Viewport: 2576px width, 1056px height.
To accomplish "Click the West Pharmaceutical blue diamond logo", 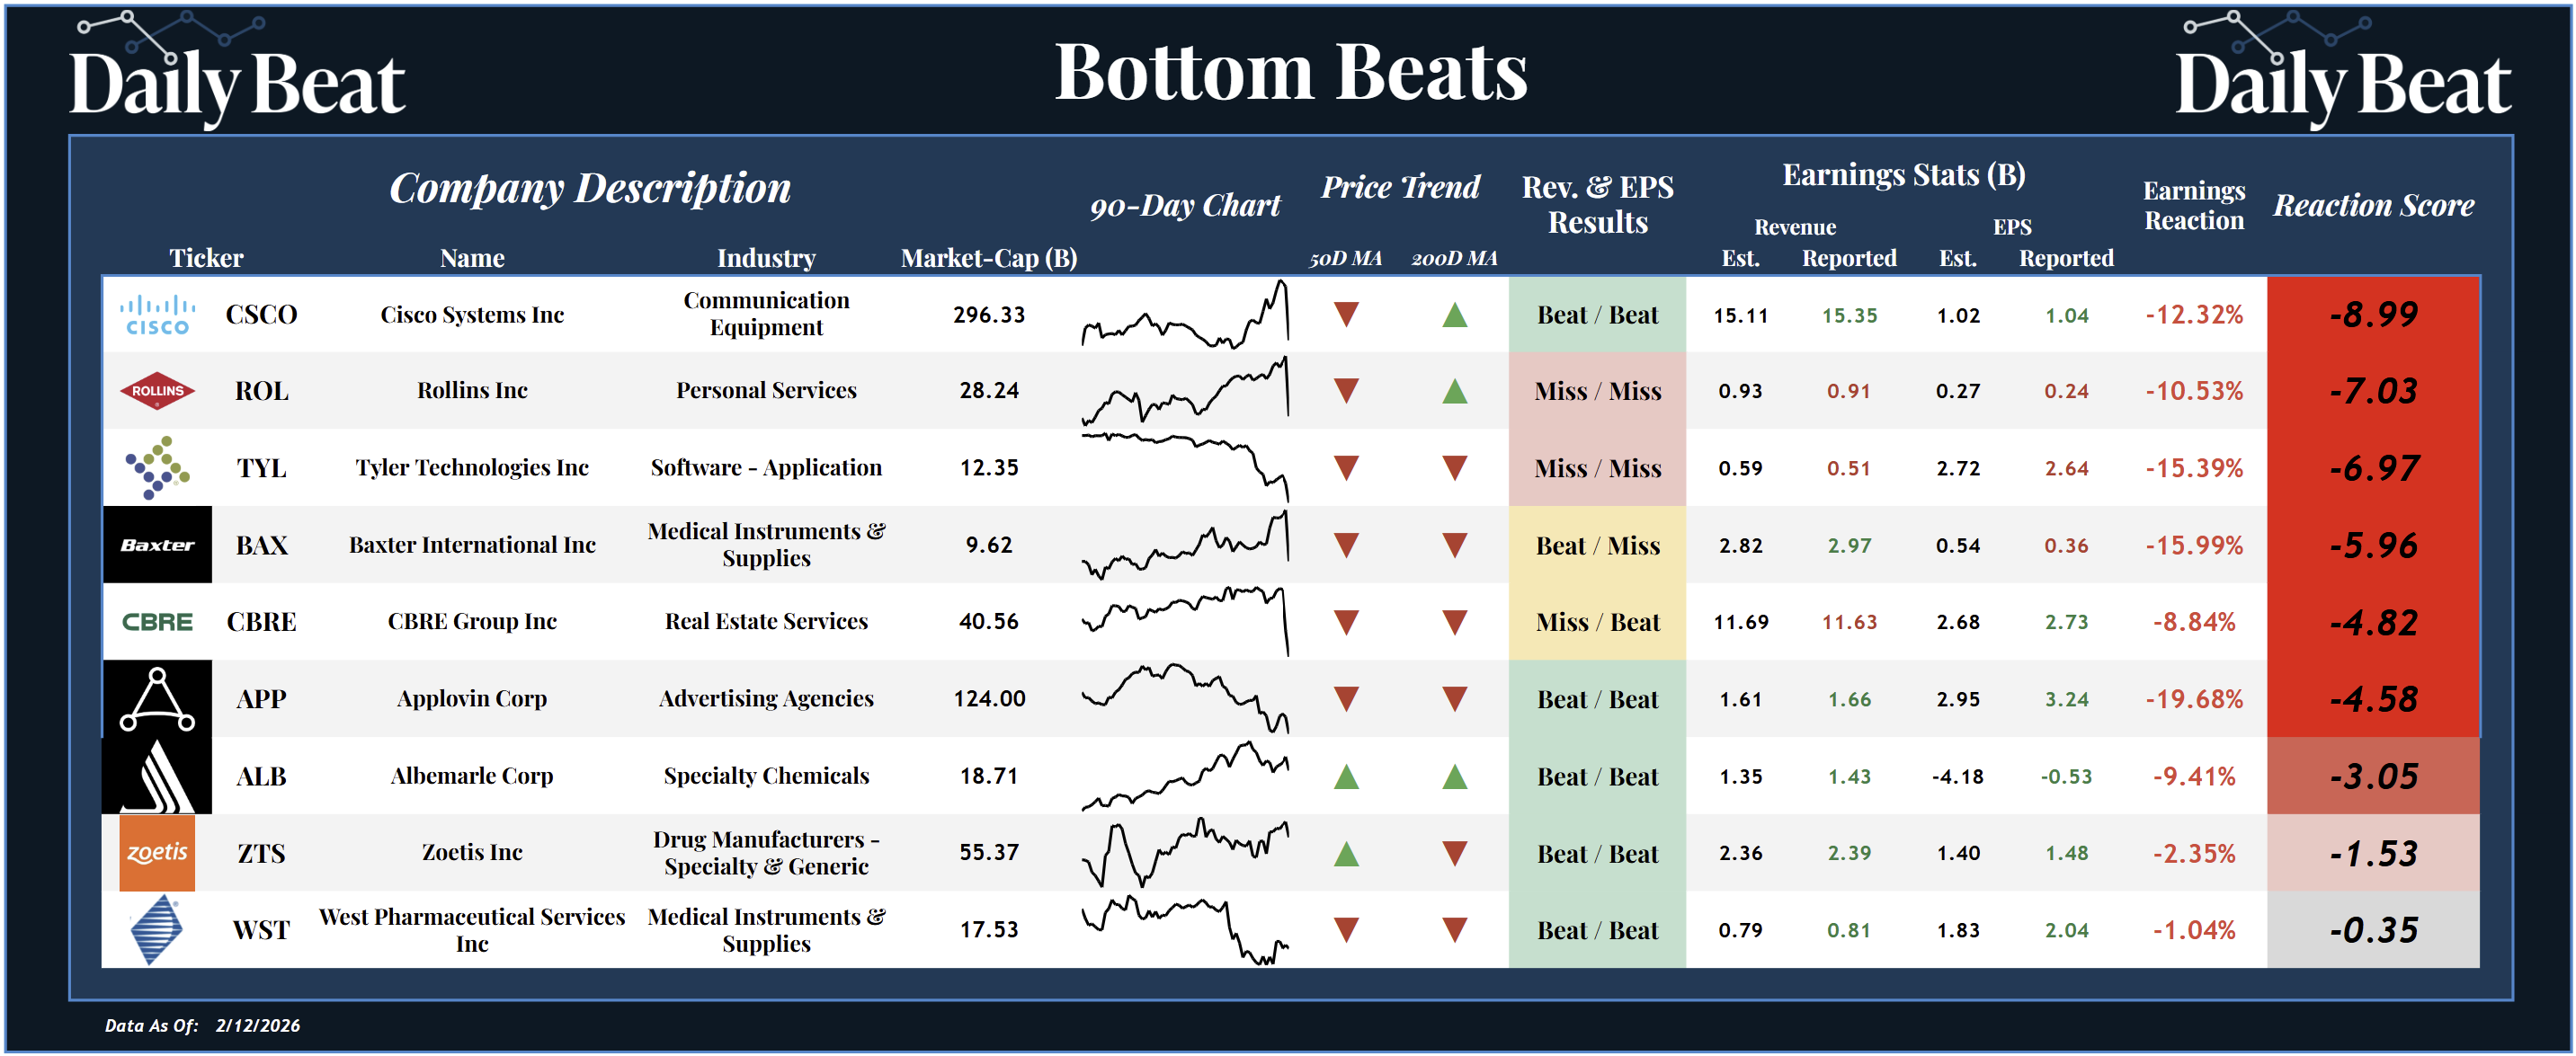I will coord(157,930).
